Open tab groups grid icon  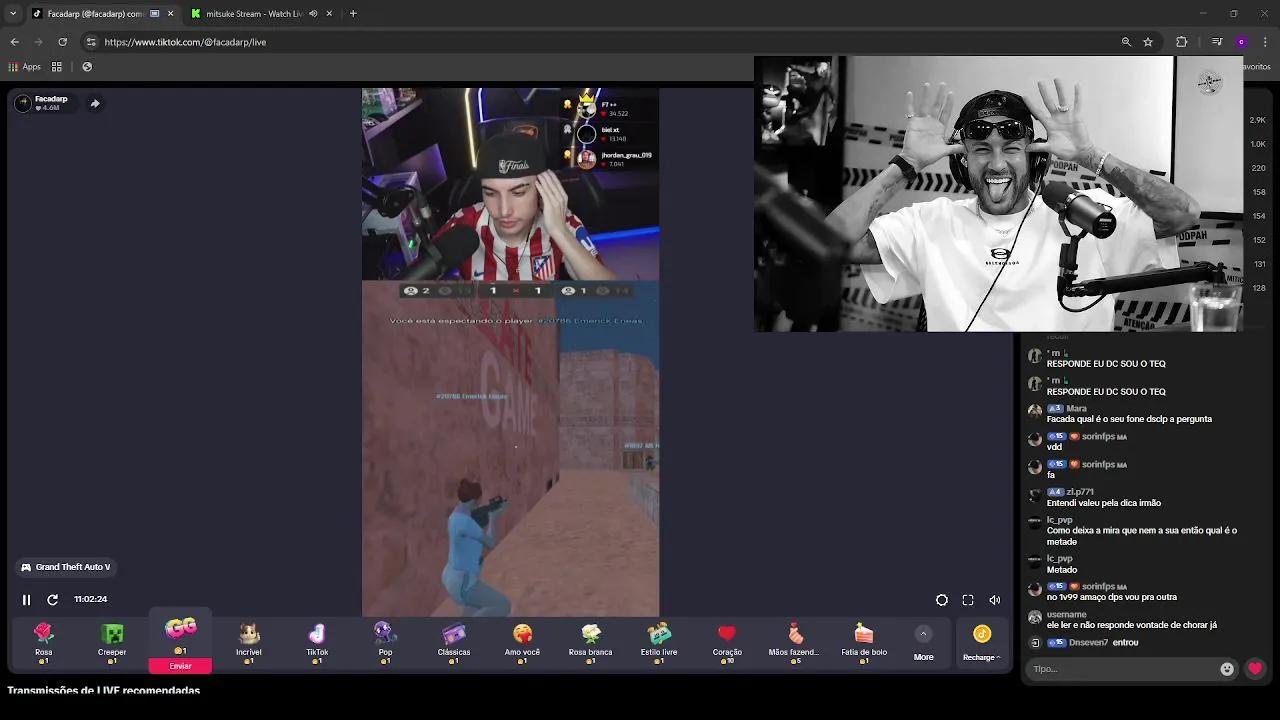click(x=57, y=67)
